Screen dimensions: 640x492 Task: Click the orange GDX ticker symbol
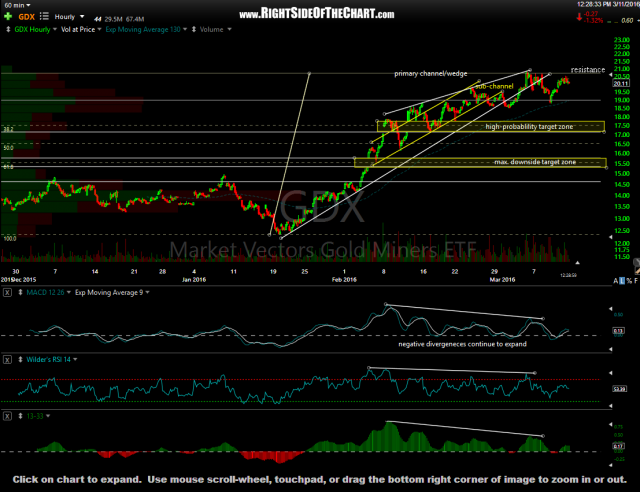(x=27, y=17)
